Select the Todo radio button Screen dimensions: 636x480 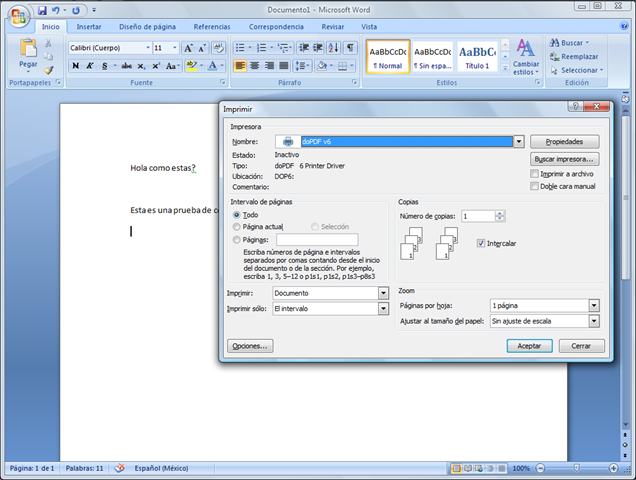(236, 215)
